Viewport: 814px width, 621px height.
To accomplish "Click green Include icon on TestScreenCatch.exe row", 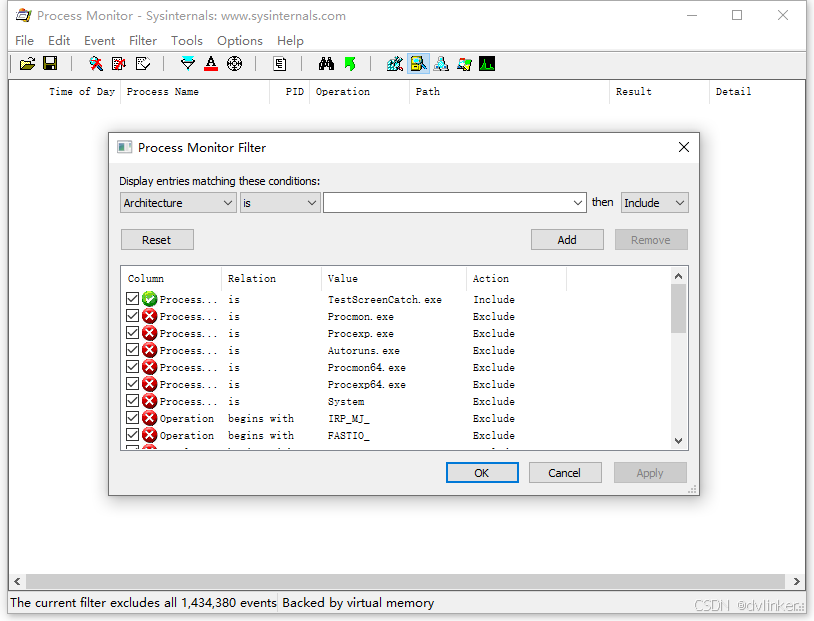I will click(x=150, y=299).
